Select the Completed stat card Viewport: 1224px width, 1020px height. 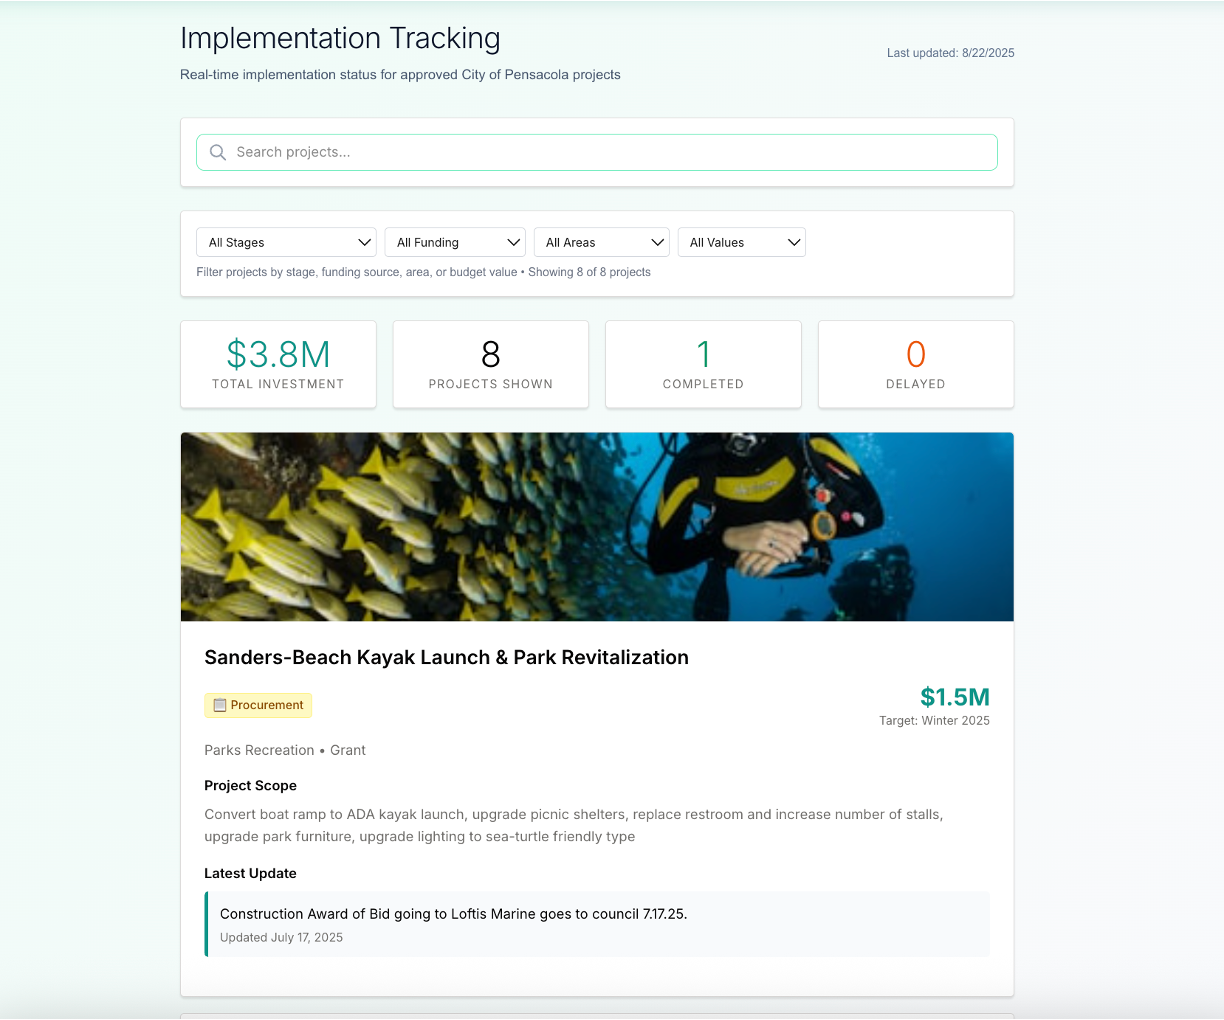tap(703, 364)
